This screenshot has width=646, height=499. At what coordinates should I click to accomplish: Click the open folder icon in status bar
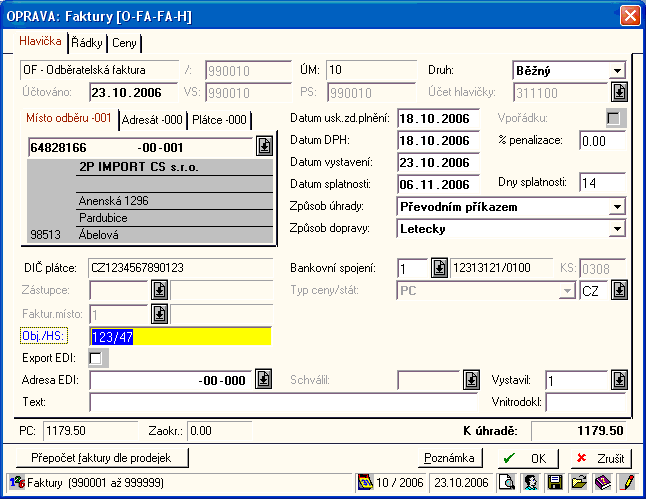pyautogui.click(x=578, y=482)
